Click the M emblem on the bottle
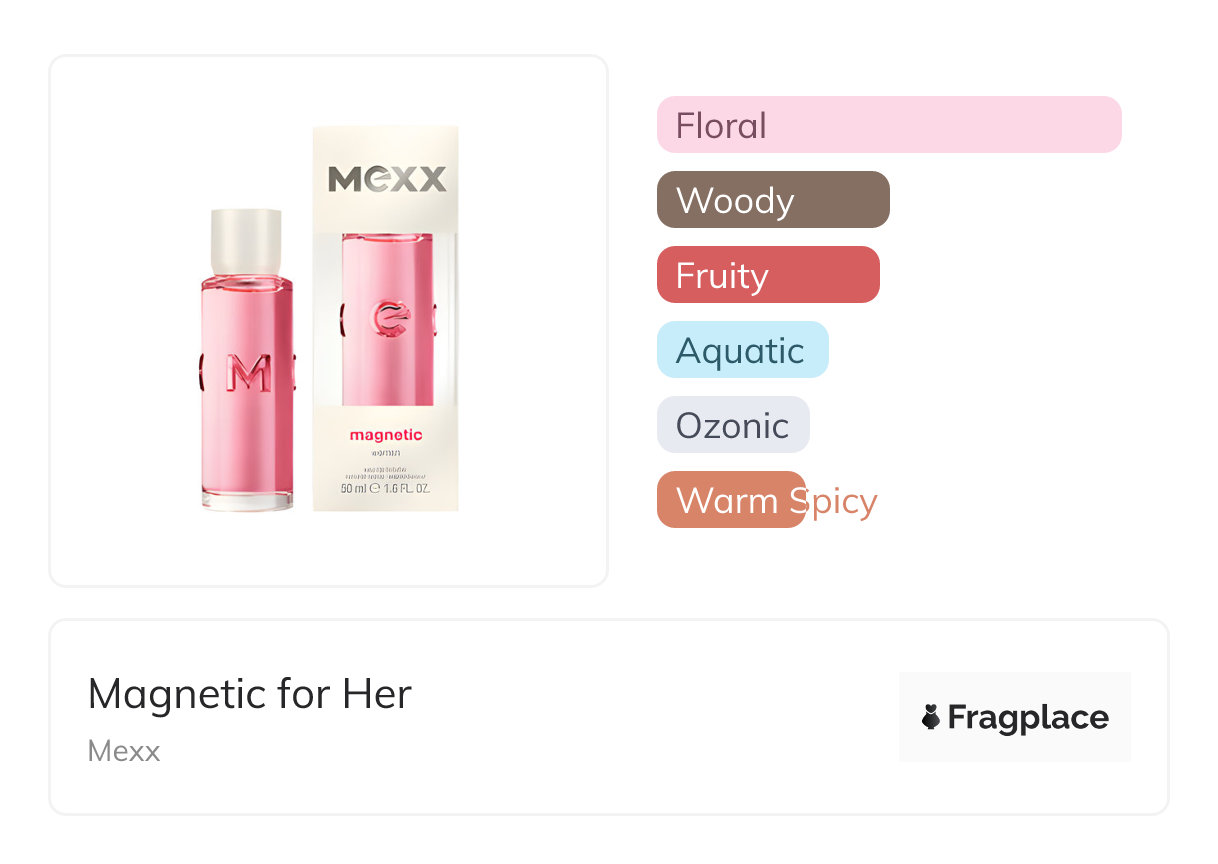The height and width of the screenshot is (864, 1218). coord(247,373)
